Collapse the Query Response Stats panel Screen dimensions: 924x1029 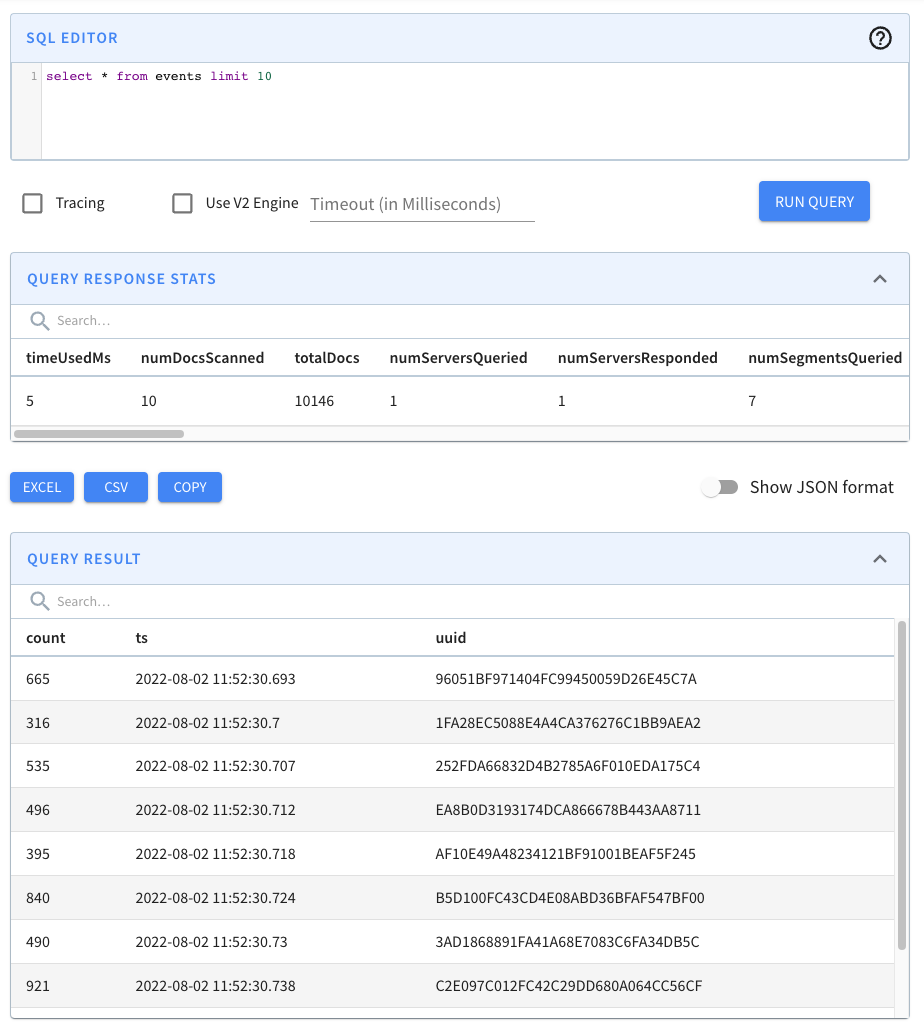click(880, 279)
